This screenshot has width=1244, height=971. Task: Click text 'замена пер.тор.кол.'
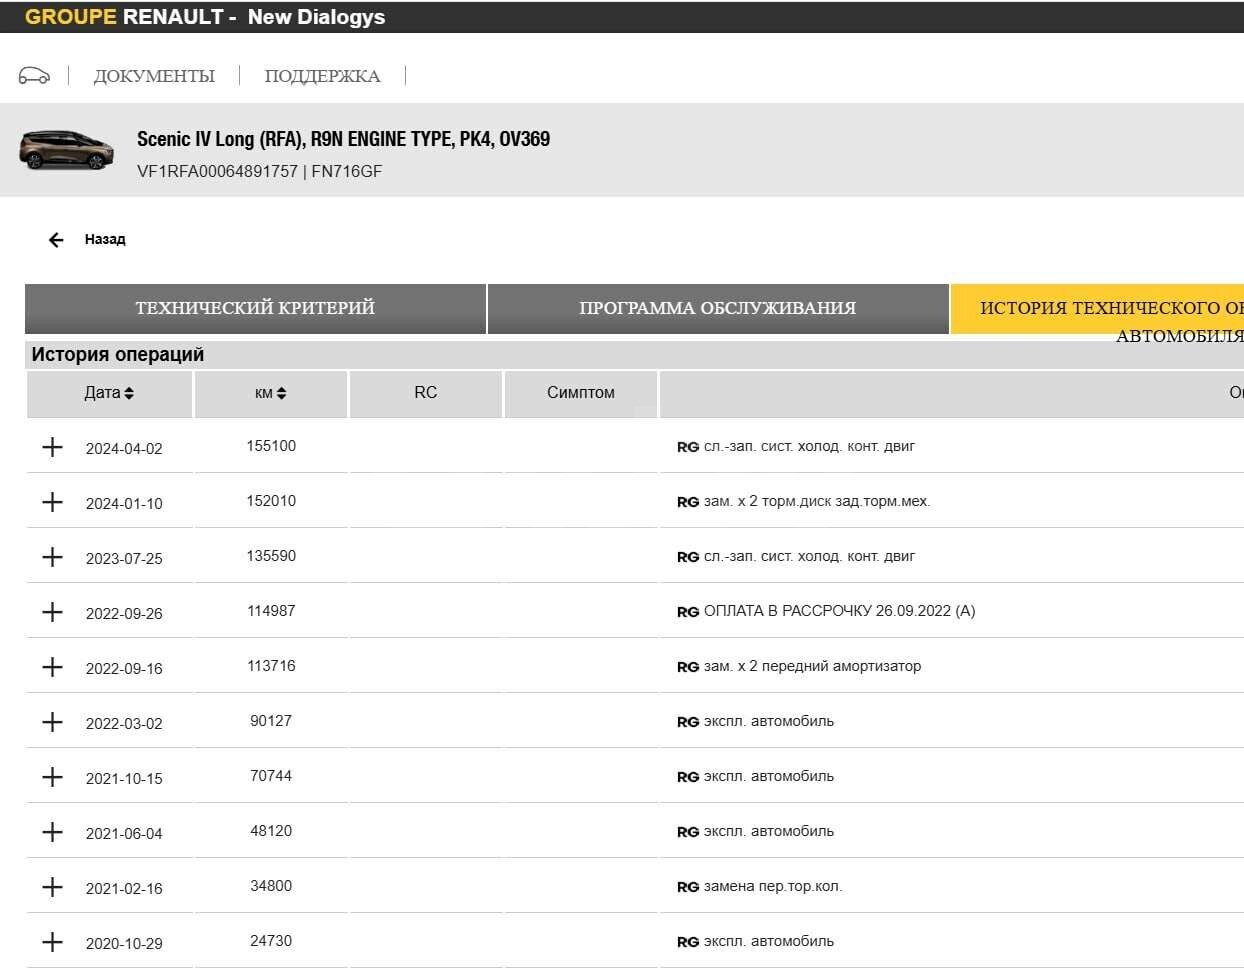[773, 886]
